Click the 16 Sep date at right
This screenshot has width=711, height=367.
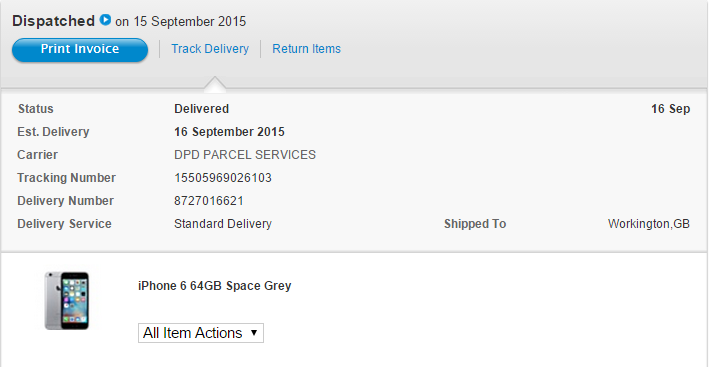671,109
